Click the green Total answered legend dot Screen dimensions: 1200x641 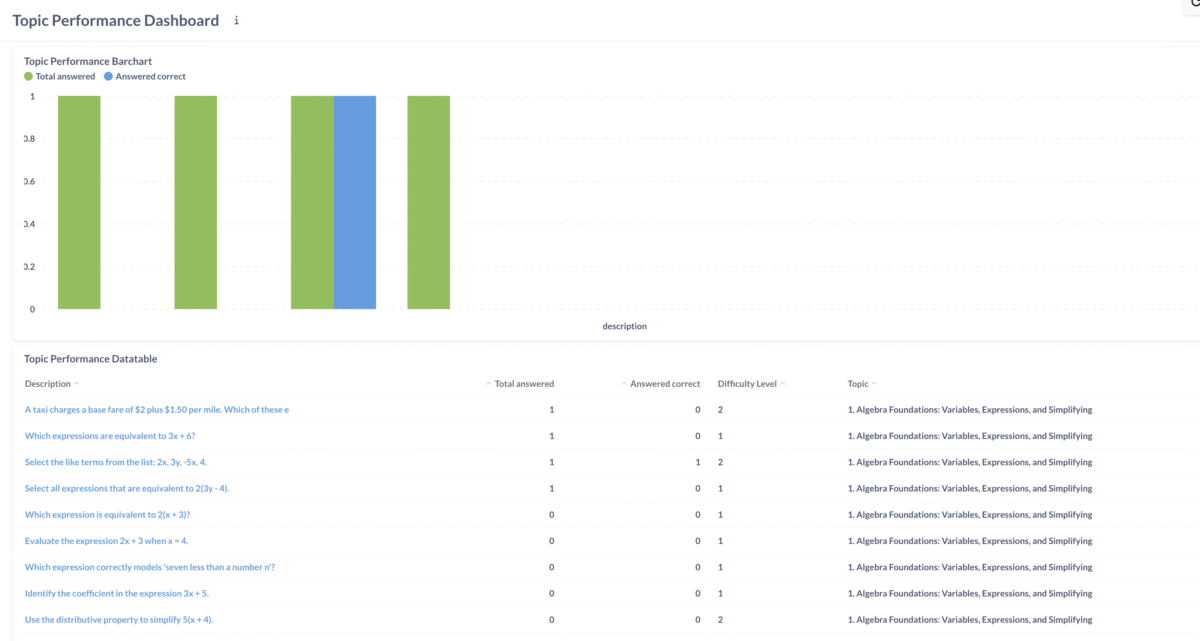[28, 76]
